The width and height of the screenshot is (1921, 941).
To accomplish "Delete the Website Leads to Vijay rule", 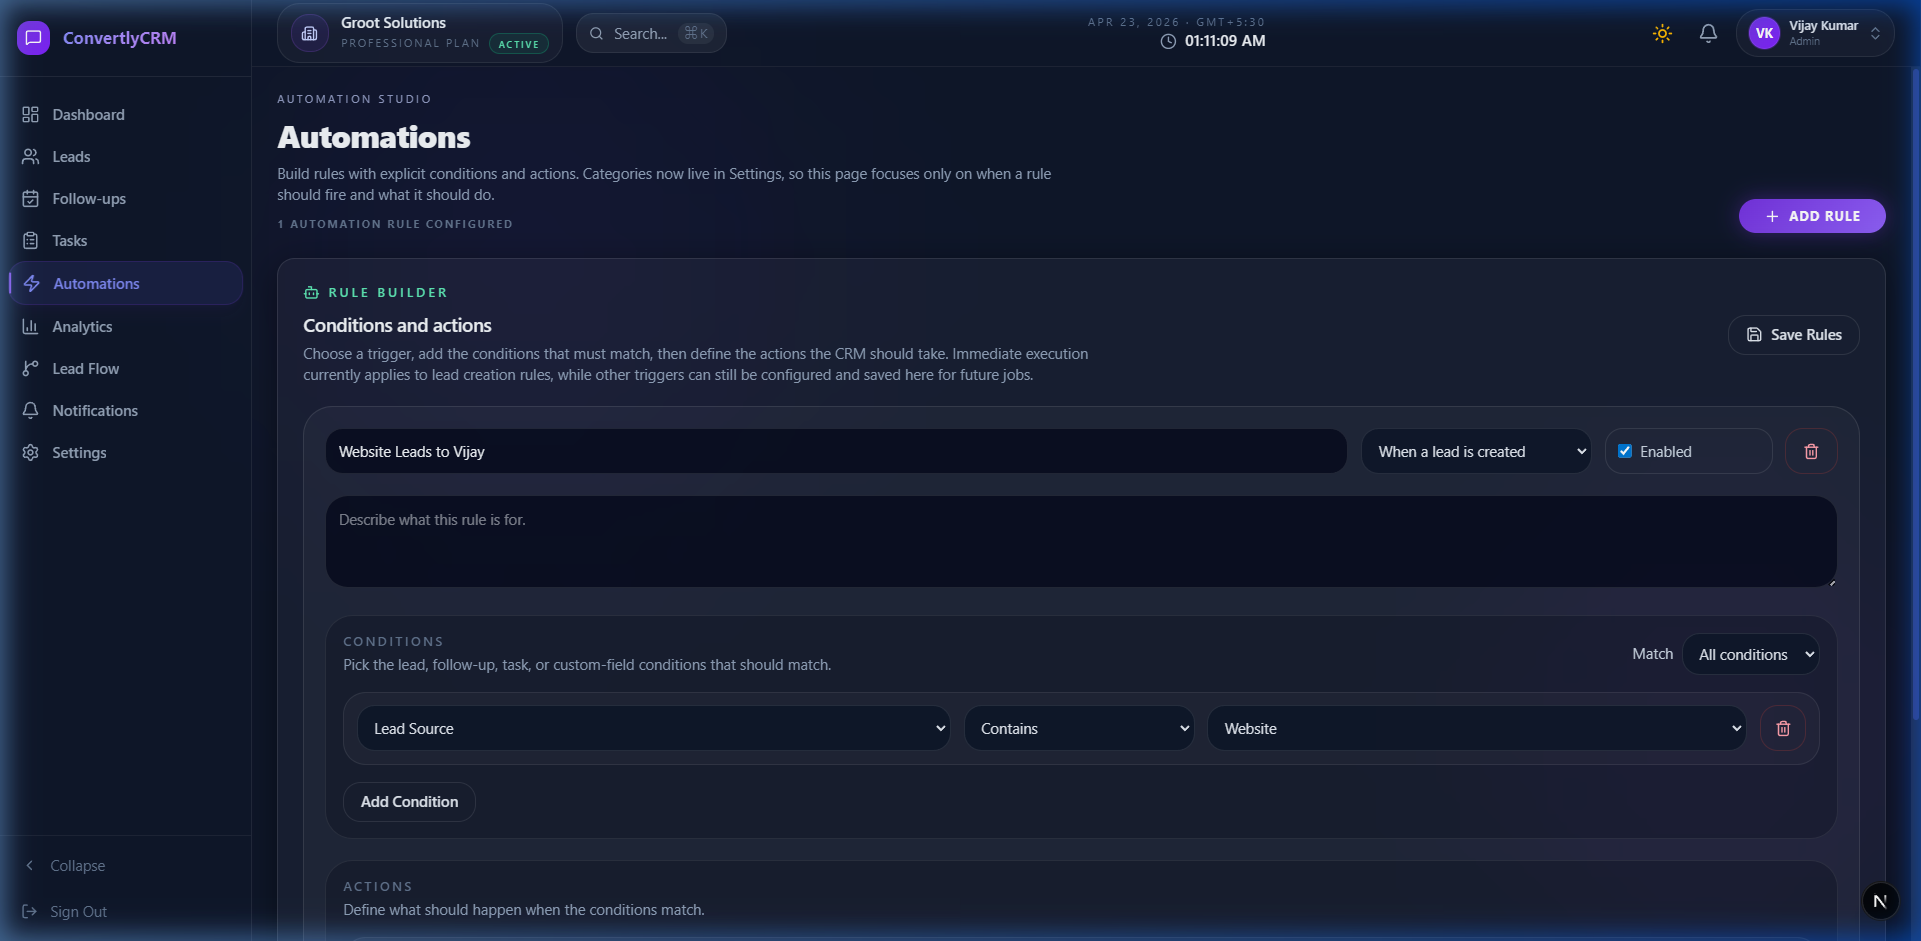I will [1810, 452].
